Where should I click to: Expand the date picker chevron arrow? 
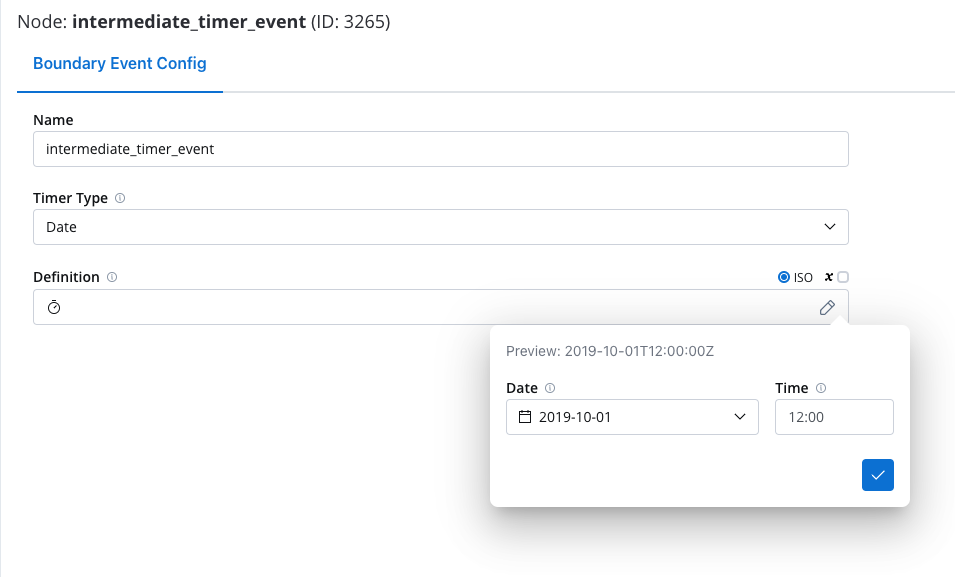tap(740, 417)
